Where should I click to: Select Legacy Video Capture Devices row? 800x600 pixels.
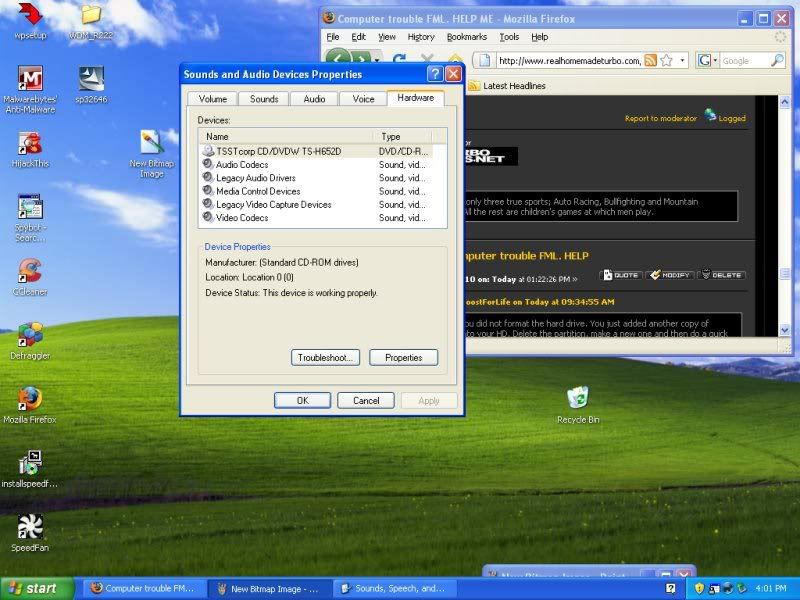tap(316, 204)
